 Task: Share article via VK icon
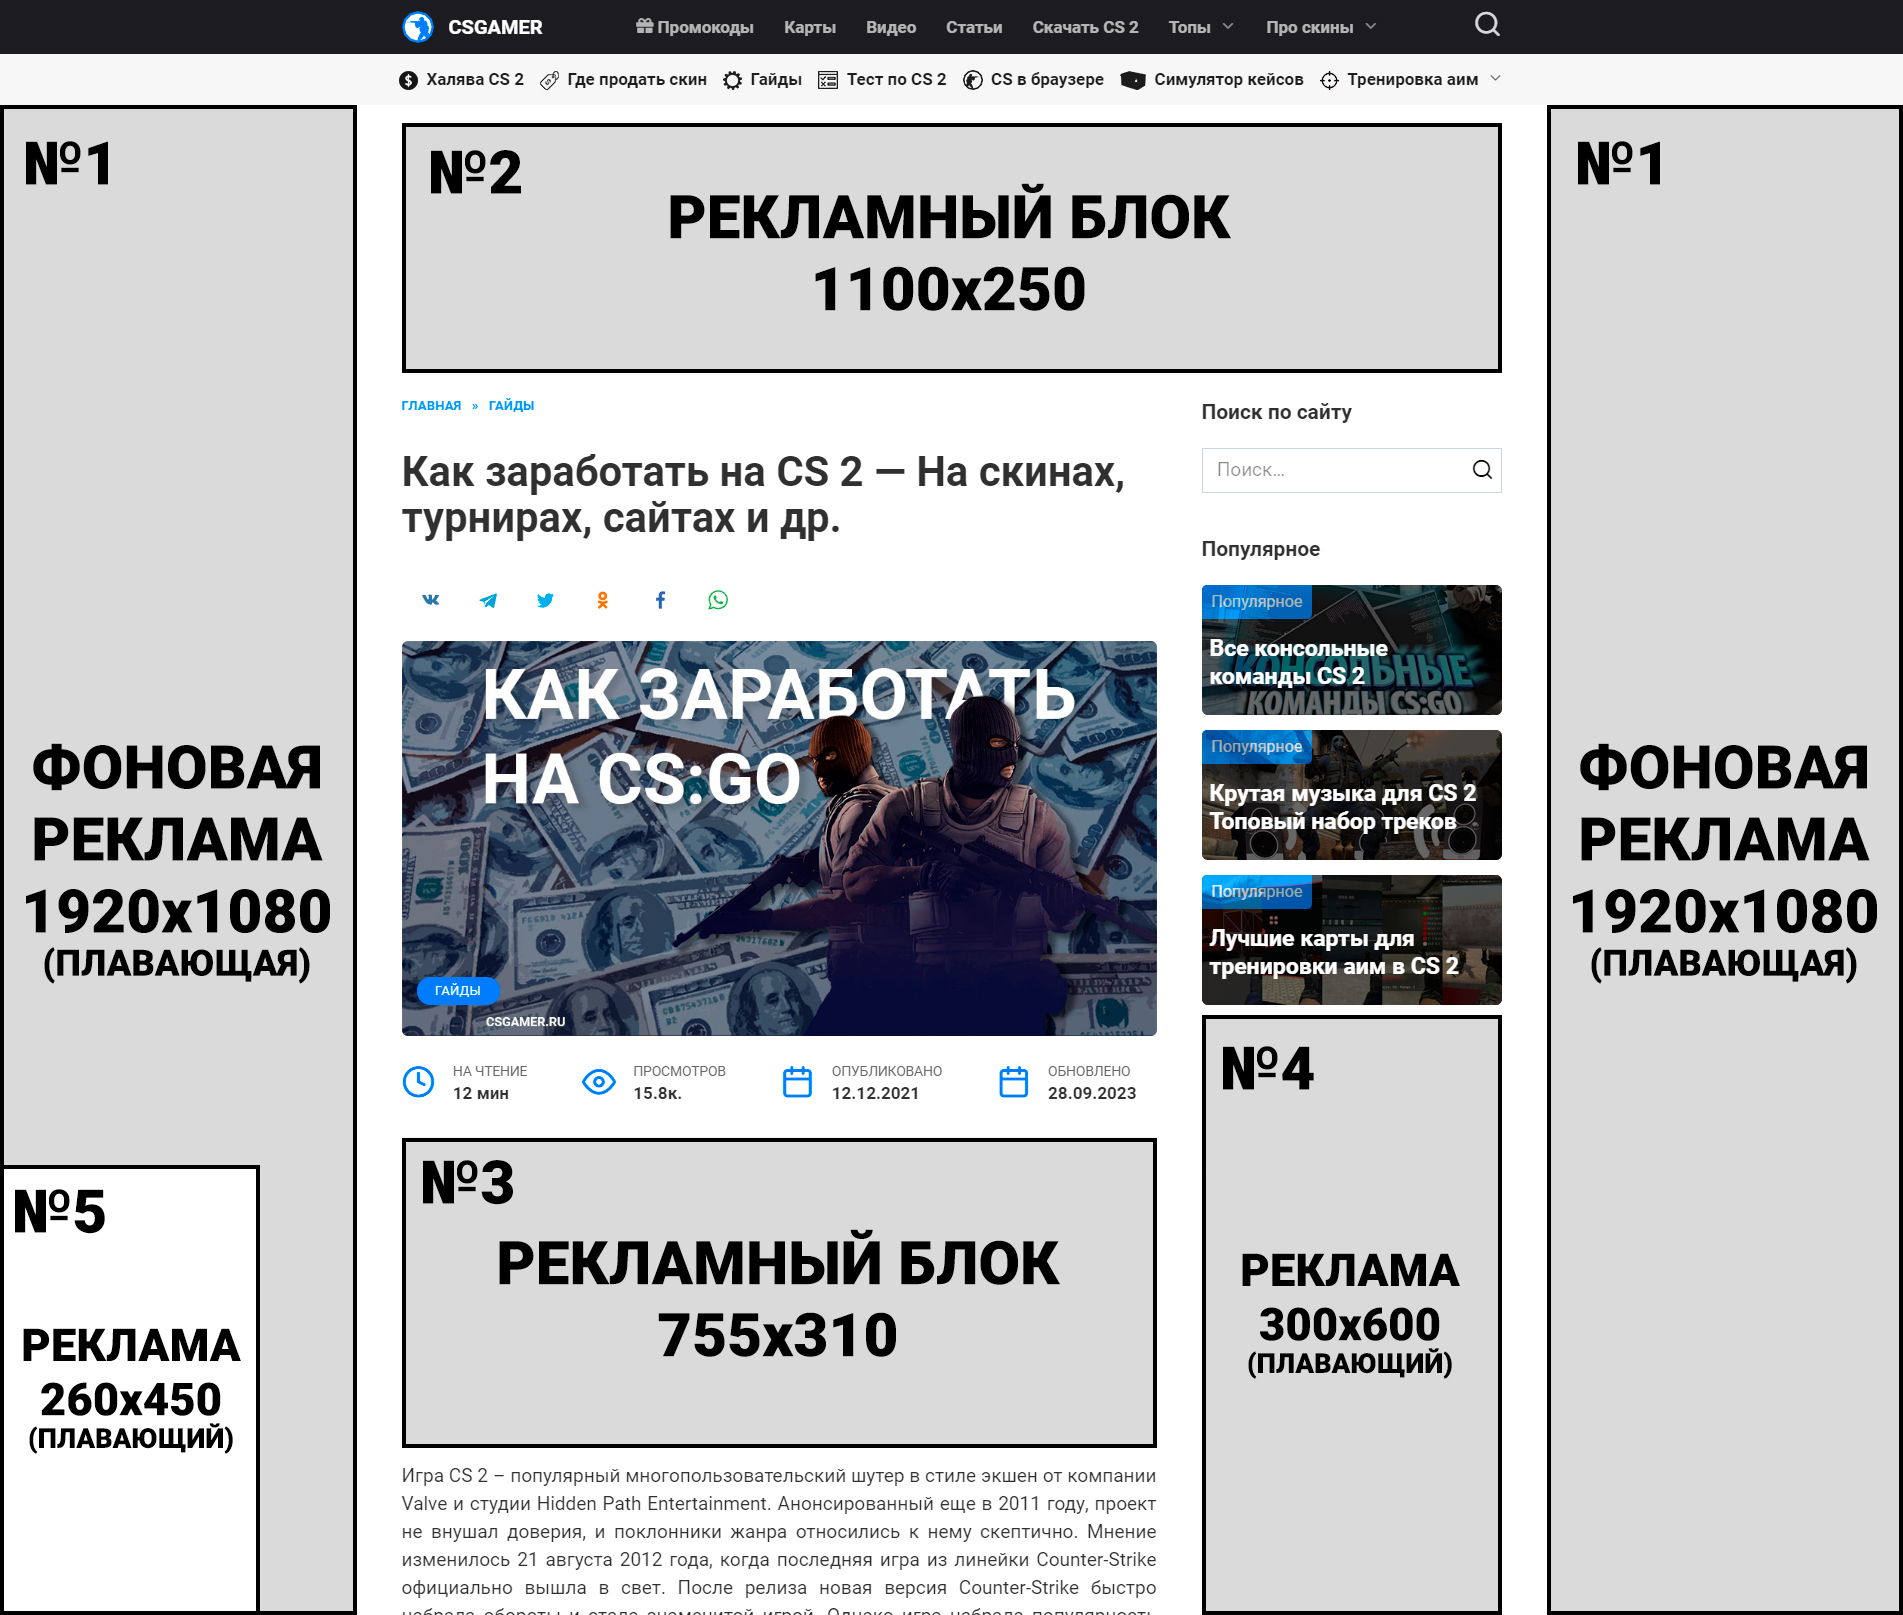coord(431,600)
